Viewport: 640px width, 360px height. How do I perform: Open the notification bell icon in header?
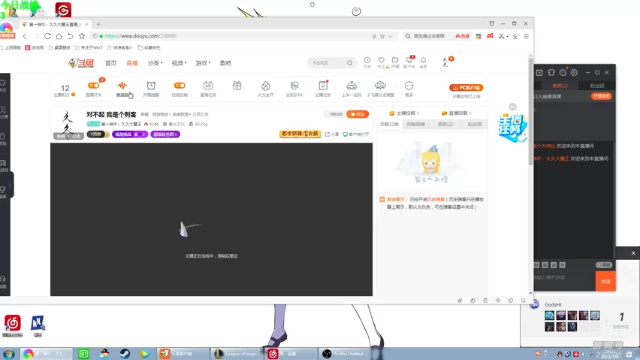click(423, 60)
